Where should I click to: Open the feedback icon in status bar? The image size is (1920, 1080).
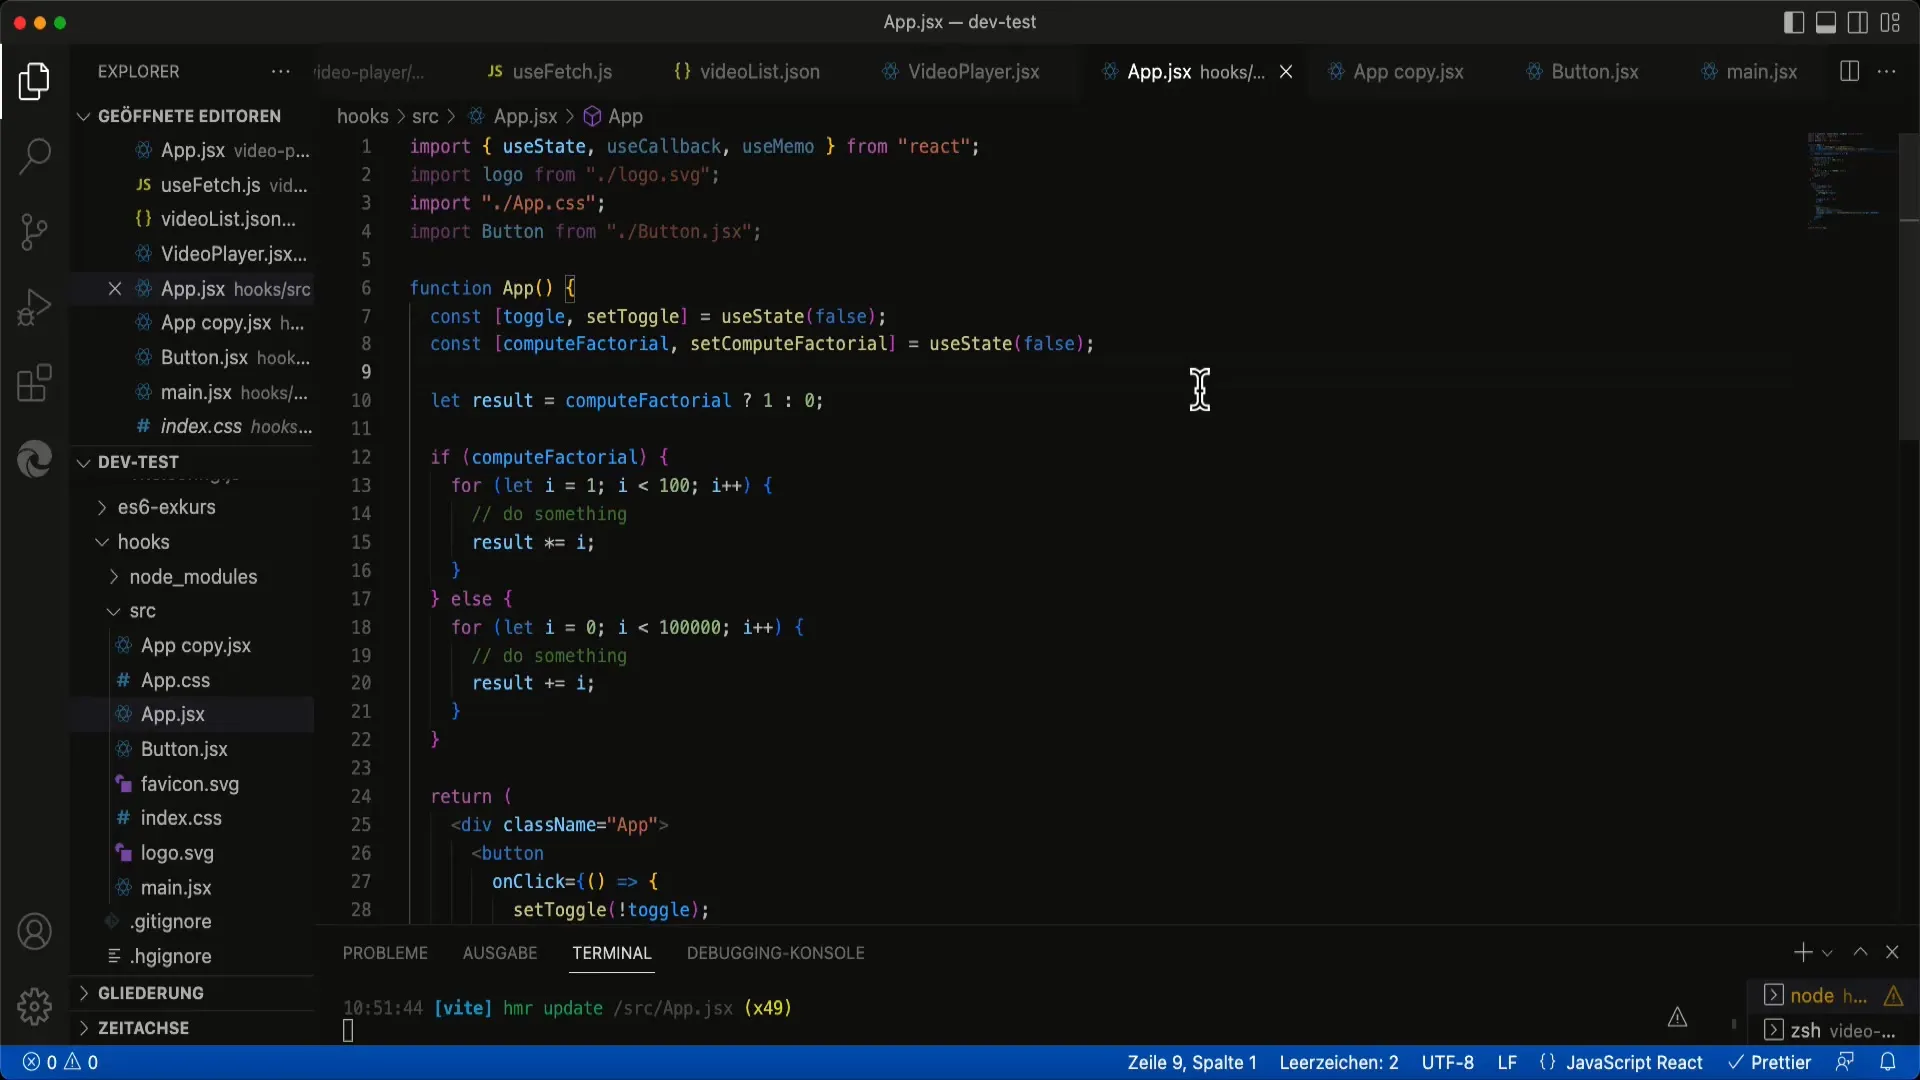coord(1845,1062)
